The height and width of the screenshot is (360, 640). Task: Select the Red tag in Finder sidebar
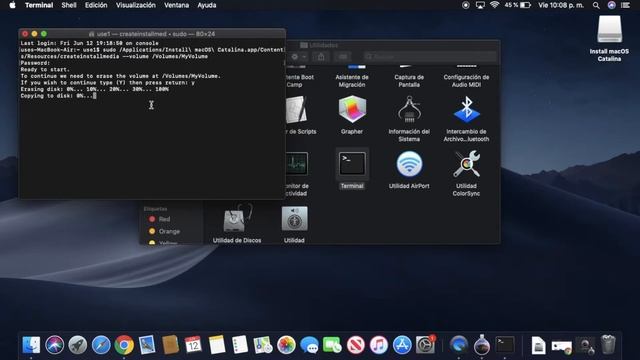click(160, 219)
